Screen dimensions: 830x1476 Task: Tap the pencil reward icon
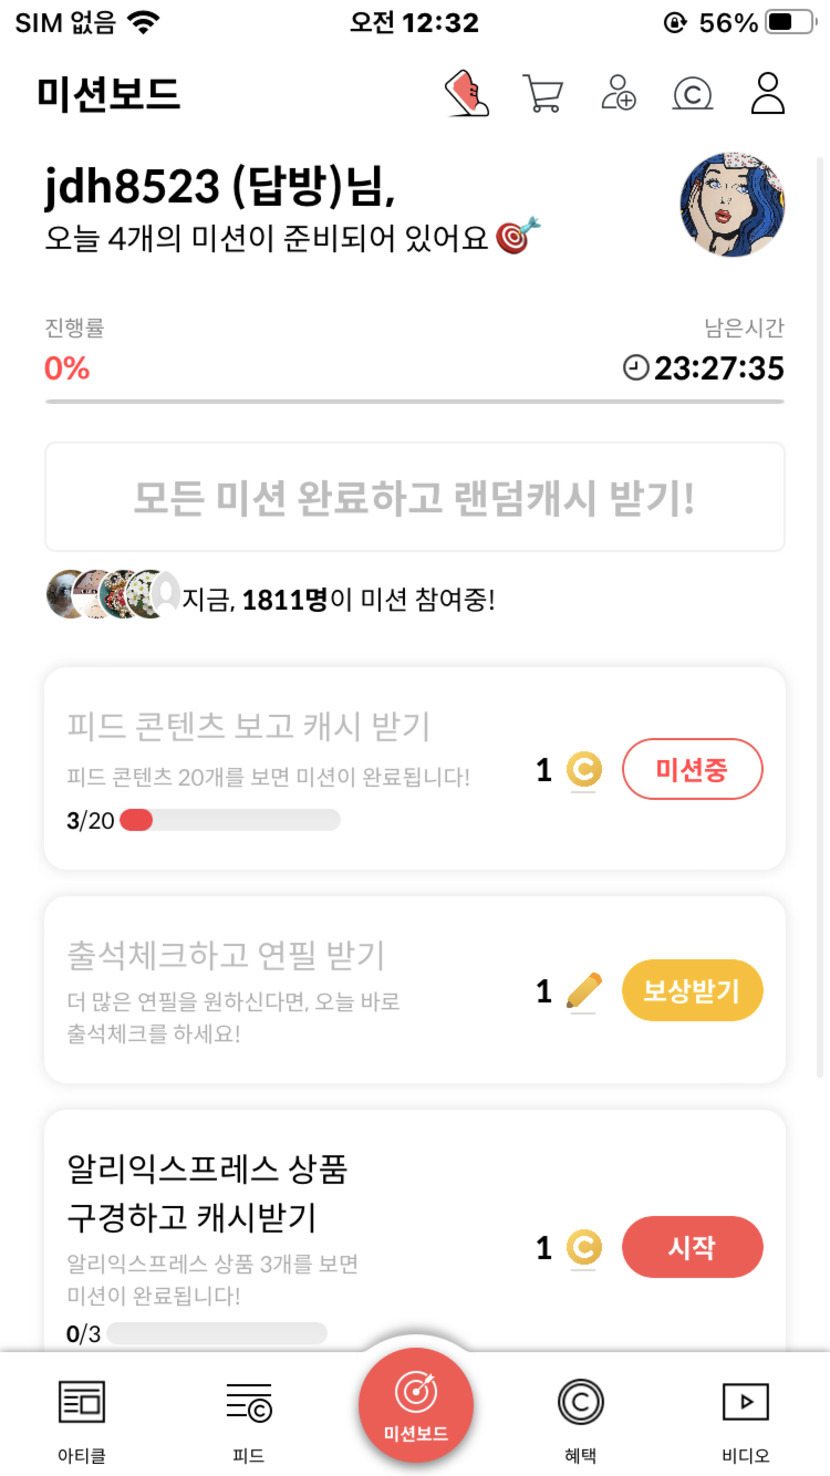point(584,991)
